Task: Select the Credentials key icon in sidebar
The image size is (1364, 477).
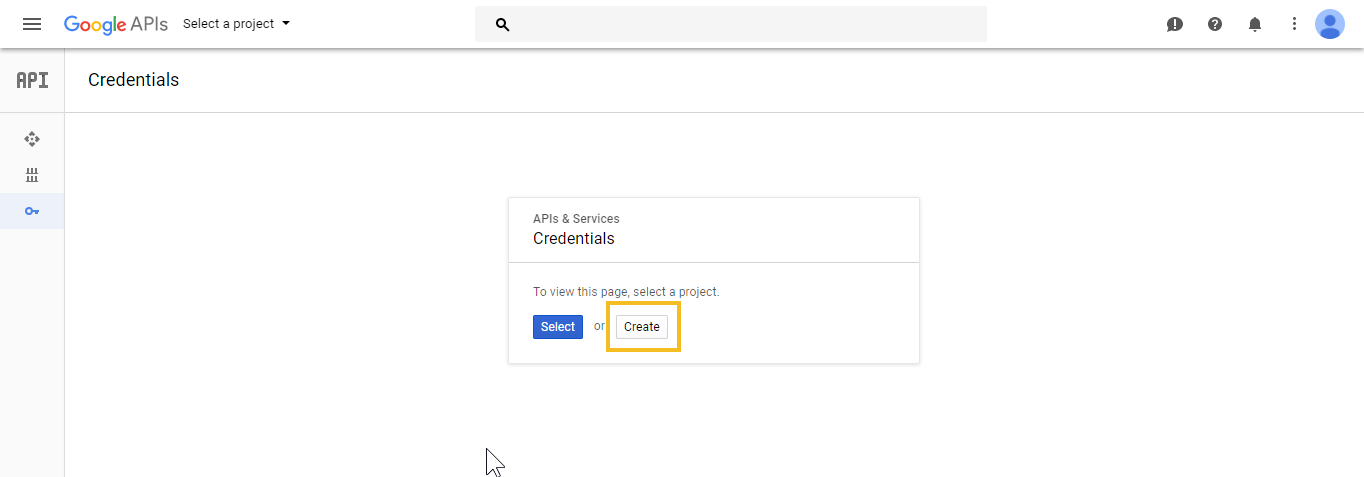Action: [x=32, y=211]
